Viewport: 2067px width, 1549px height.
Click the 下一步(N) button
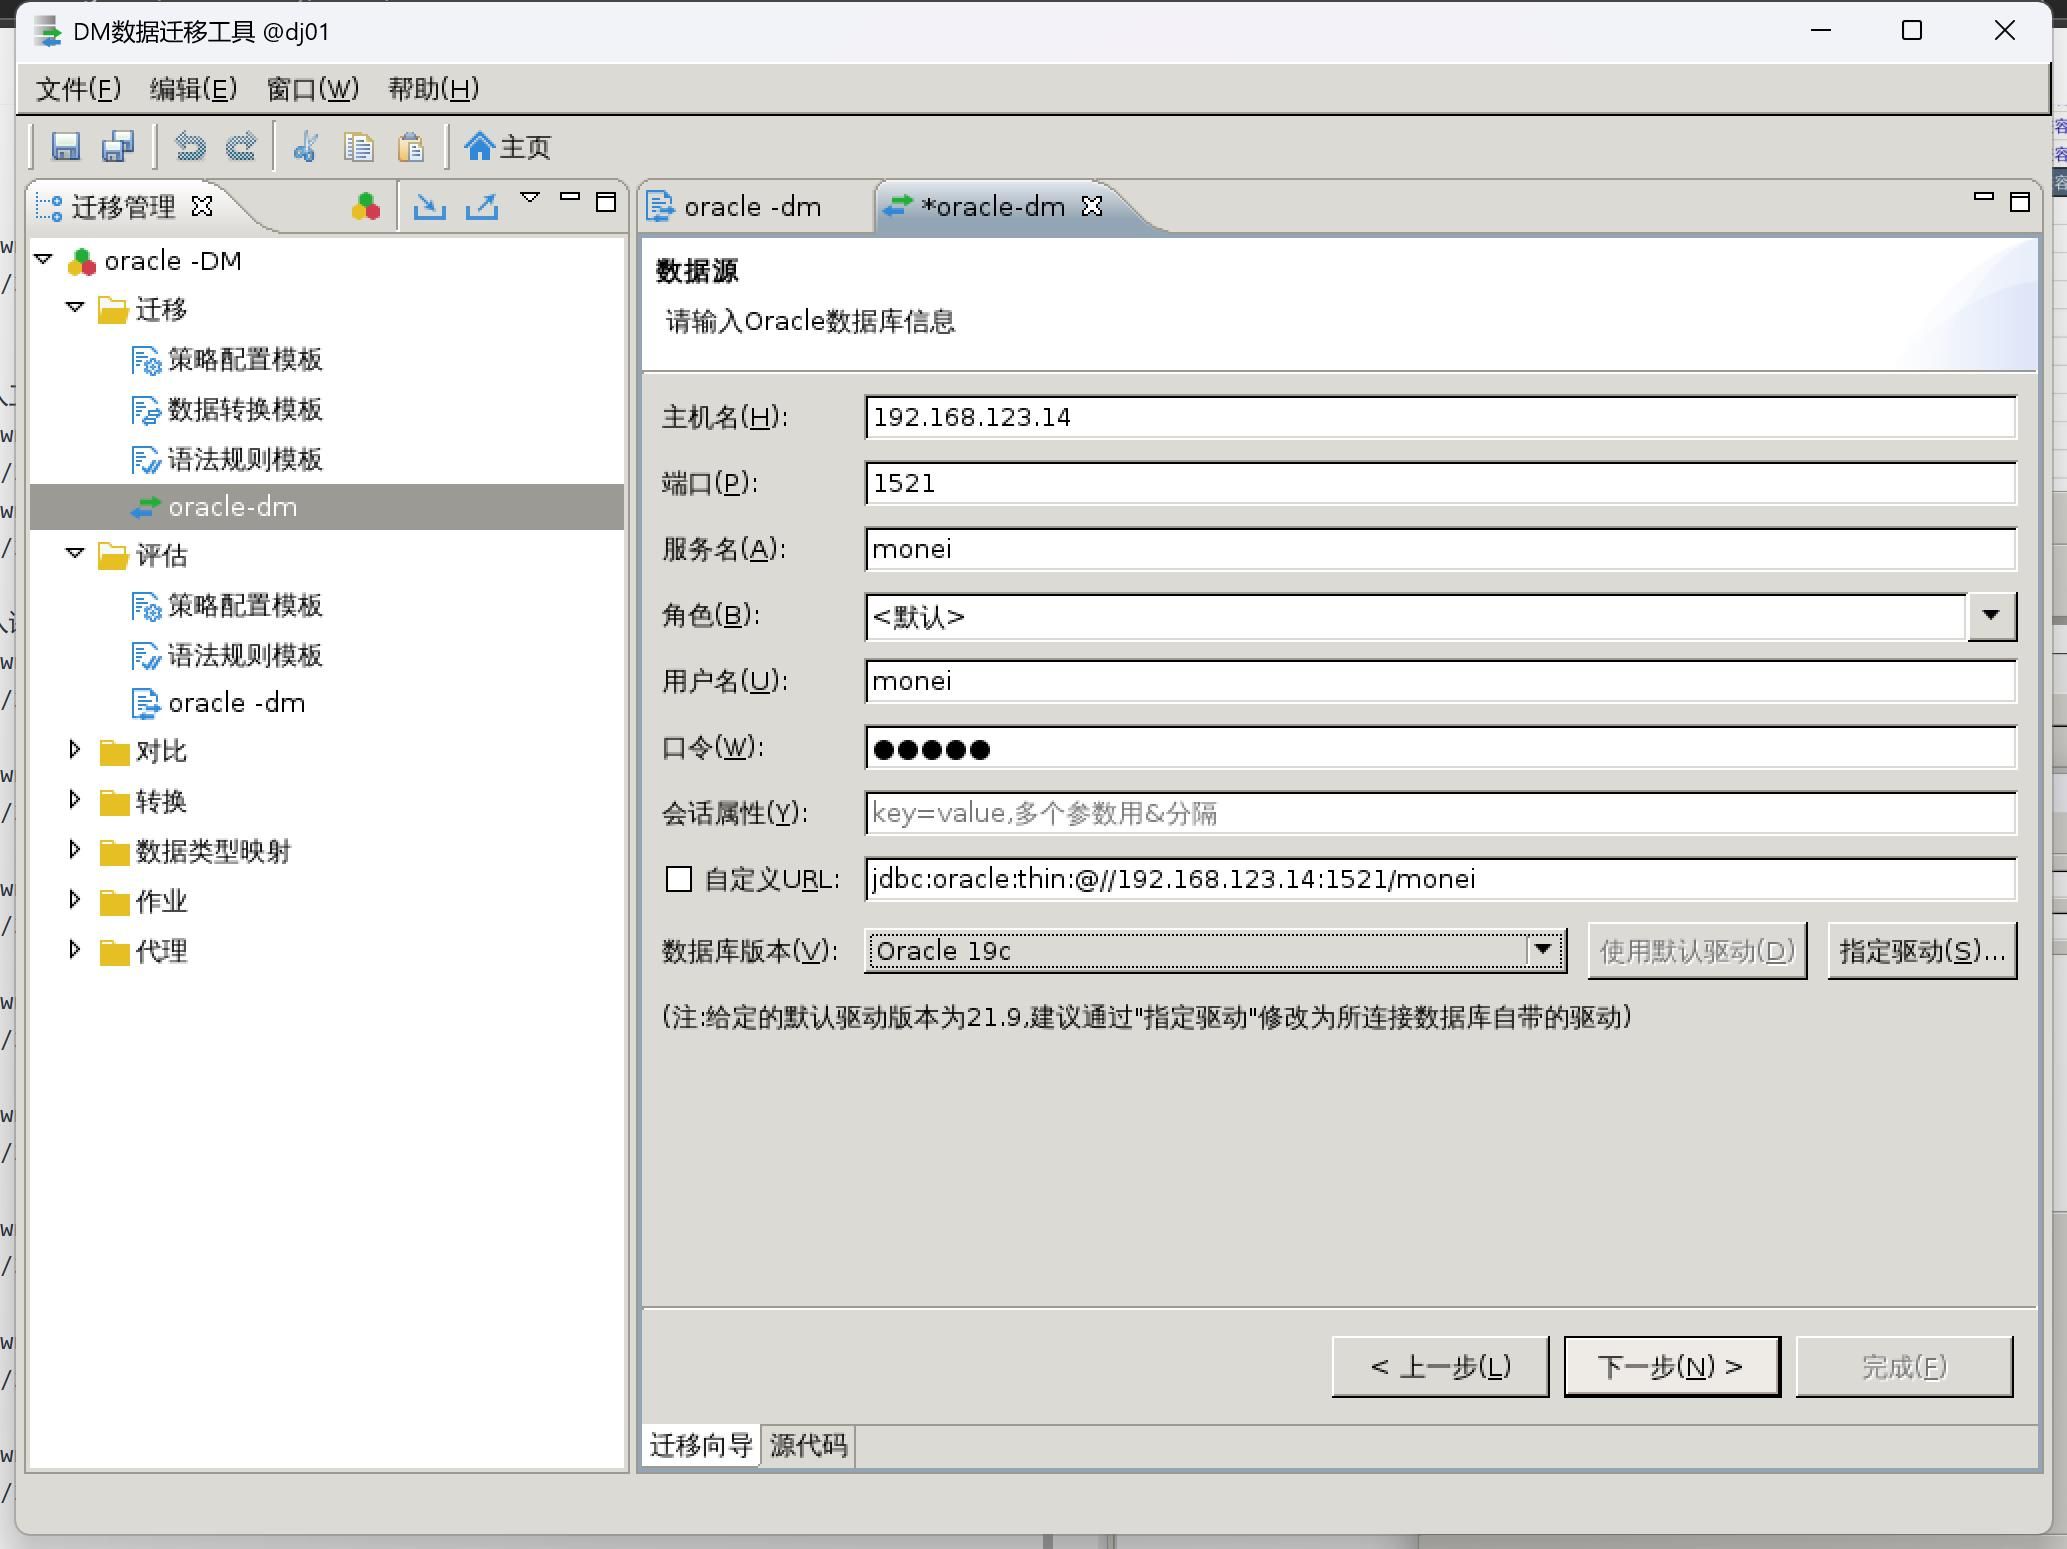pyautogui.click(x=1671, y=1366)
